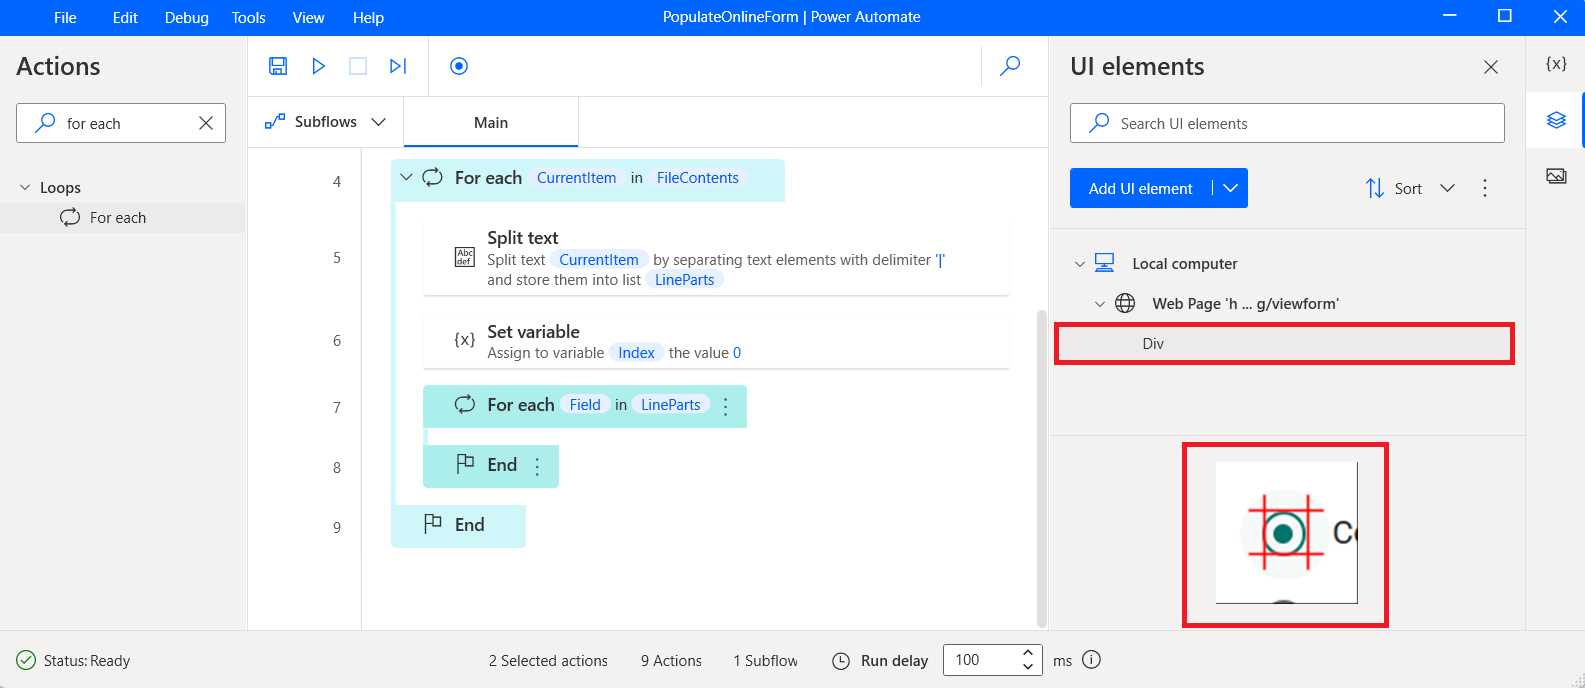Click the loop icon of For each CurrentItem
Screen dimensions: 1585x688
coord(432,177)
